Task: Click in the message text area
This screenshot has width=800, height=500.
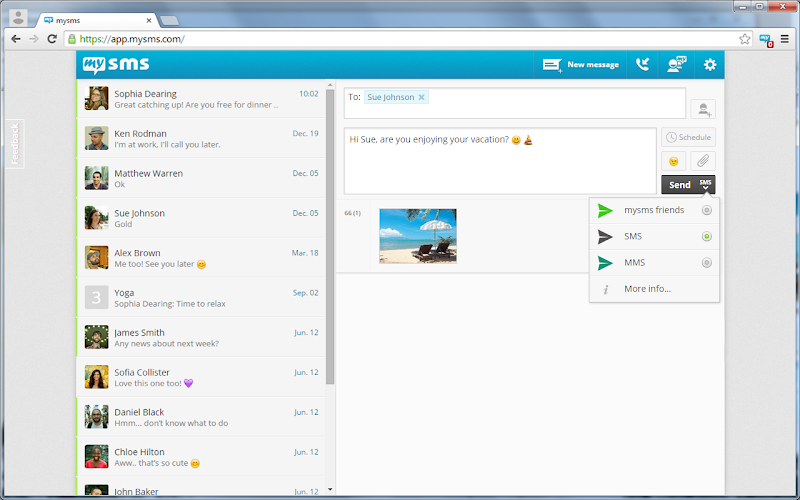Action: pos(500,161)
